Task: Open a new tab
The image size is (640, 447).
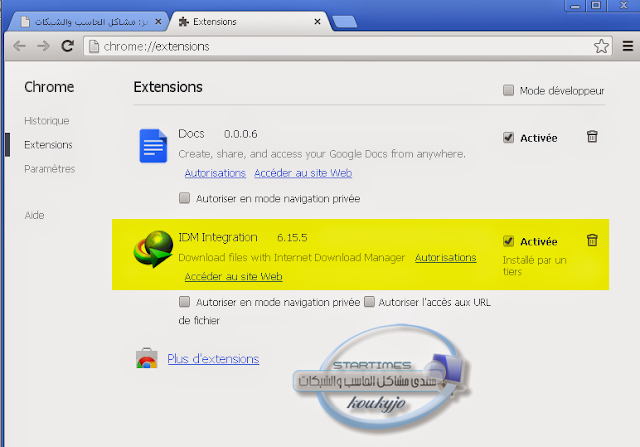Action: [x=345, y=22]
